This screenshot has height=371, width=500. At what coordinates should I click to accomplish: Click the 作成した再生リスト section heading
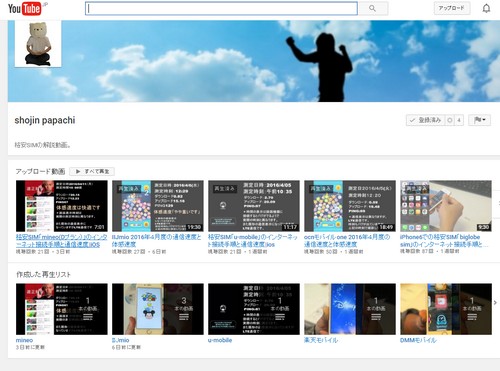(x=43, y=274)
